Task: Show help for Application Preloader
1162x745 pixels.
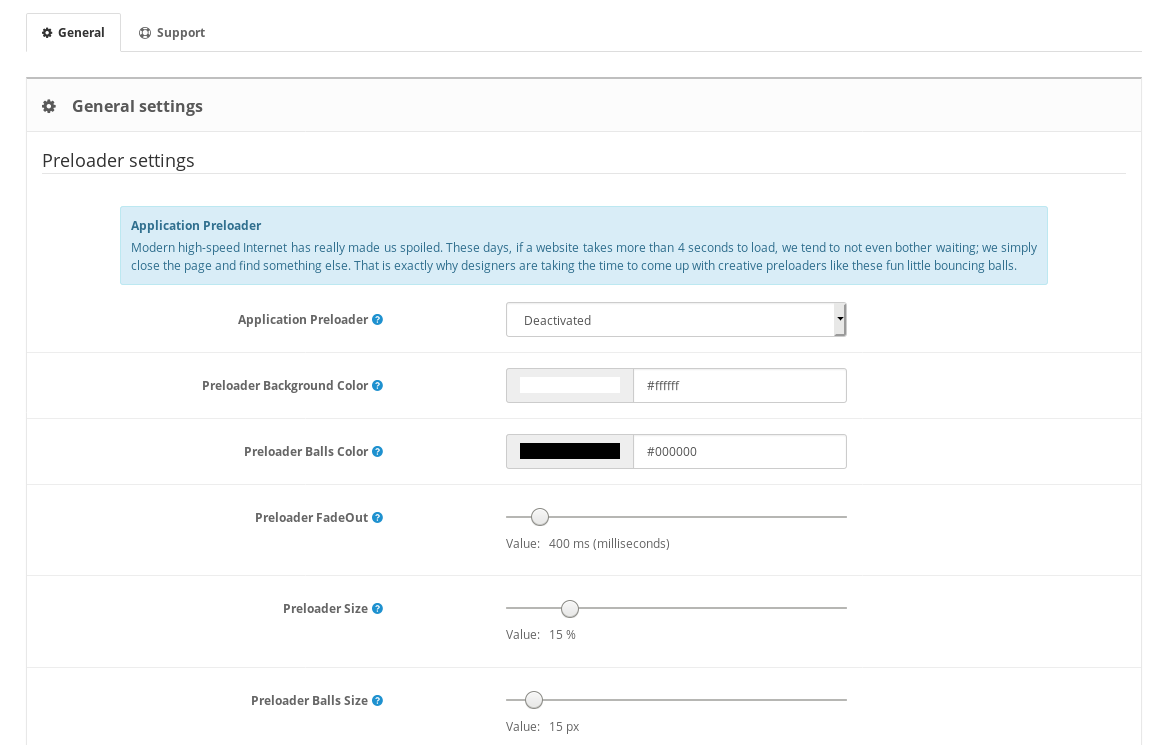Action: (x=377, y=319)
